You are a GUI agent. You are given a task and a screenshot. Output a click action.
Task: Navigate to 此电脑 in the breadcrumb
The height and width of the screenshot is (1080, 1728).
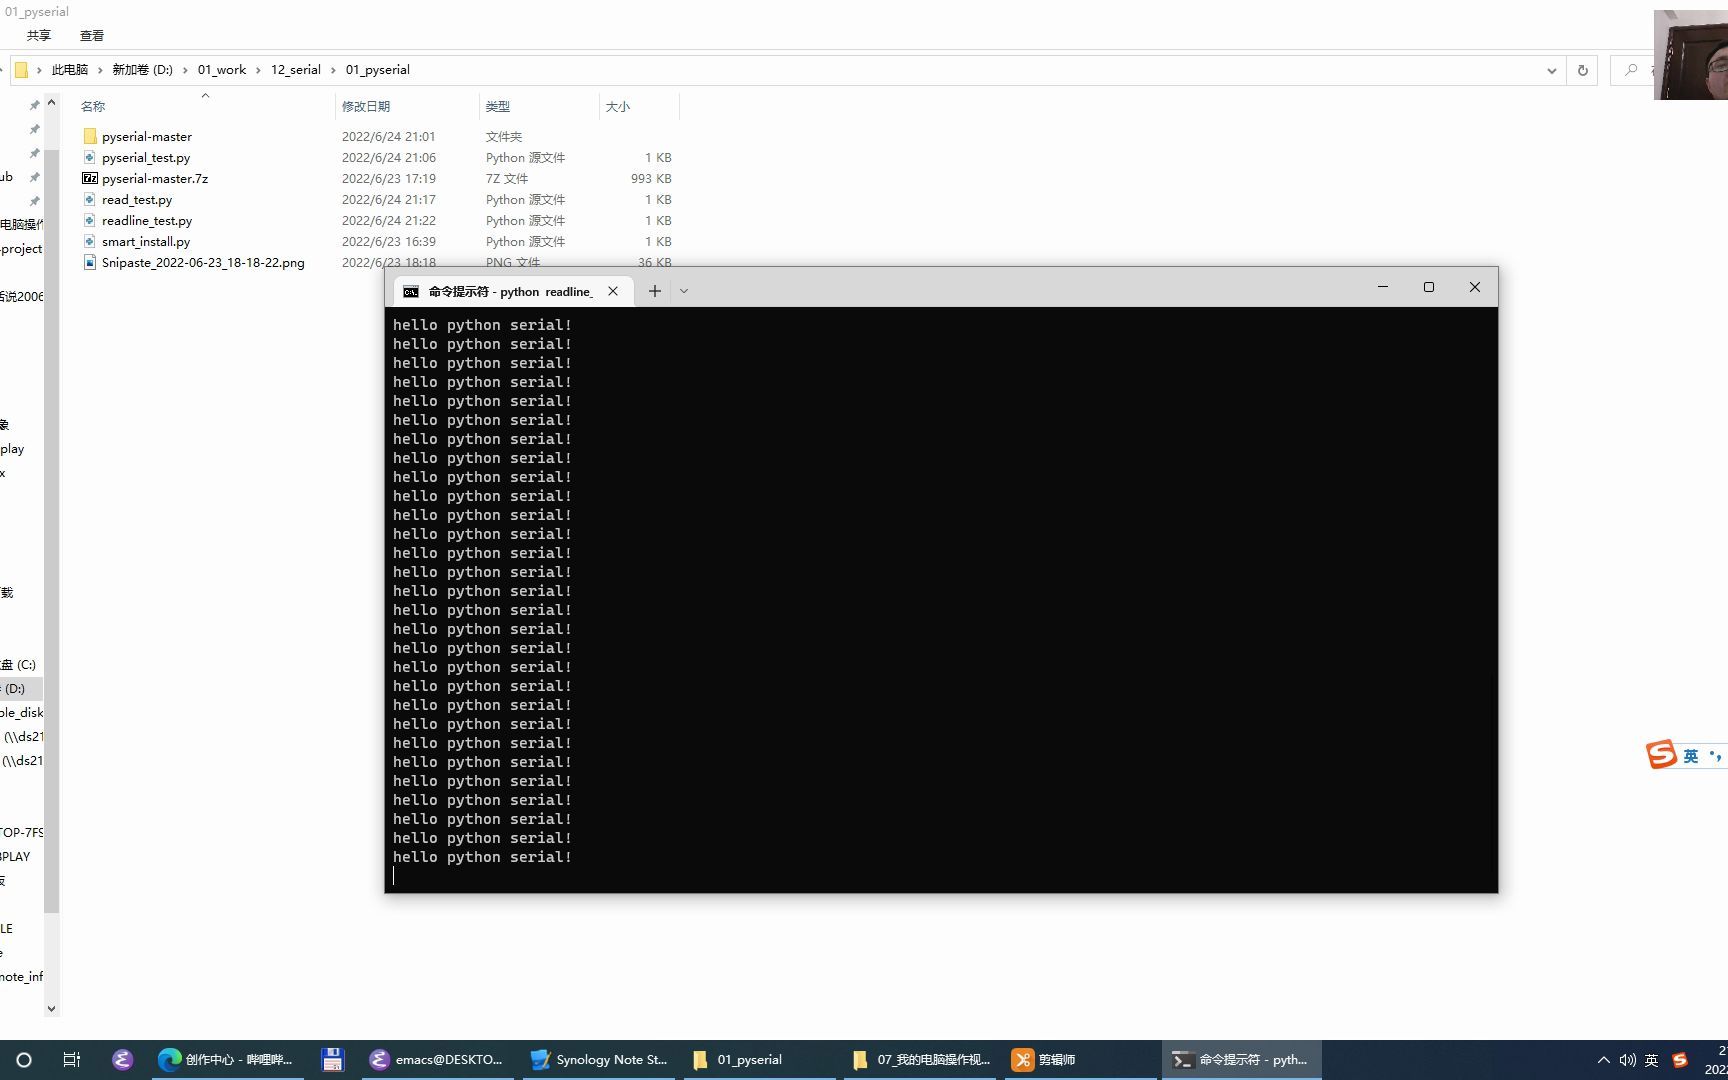[70, 70]
